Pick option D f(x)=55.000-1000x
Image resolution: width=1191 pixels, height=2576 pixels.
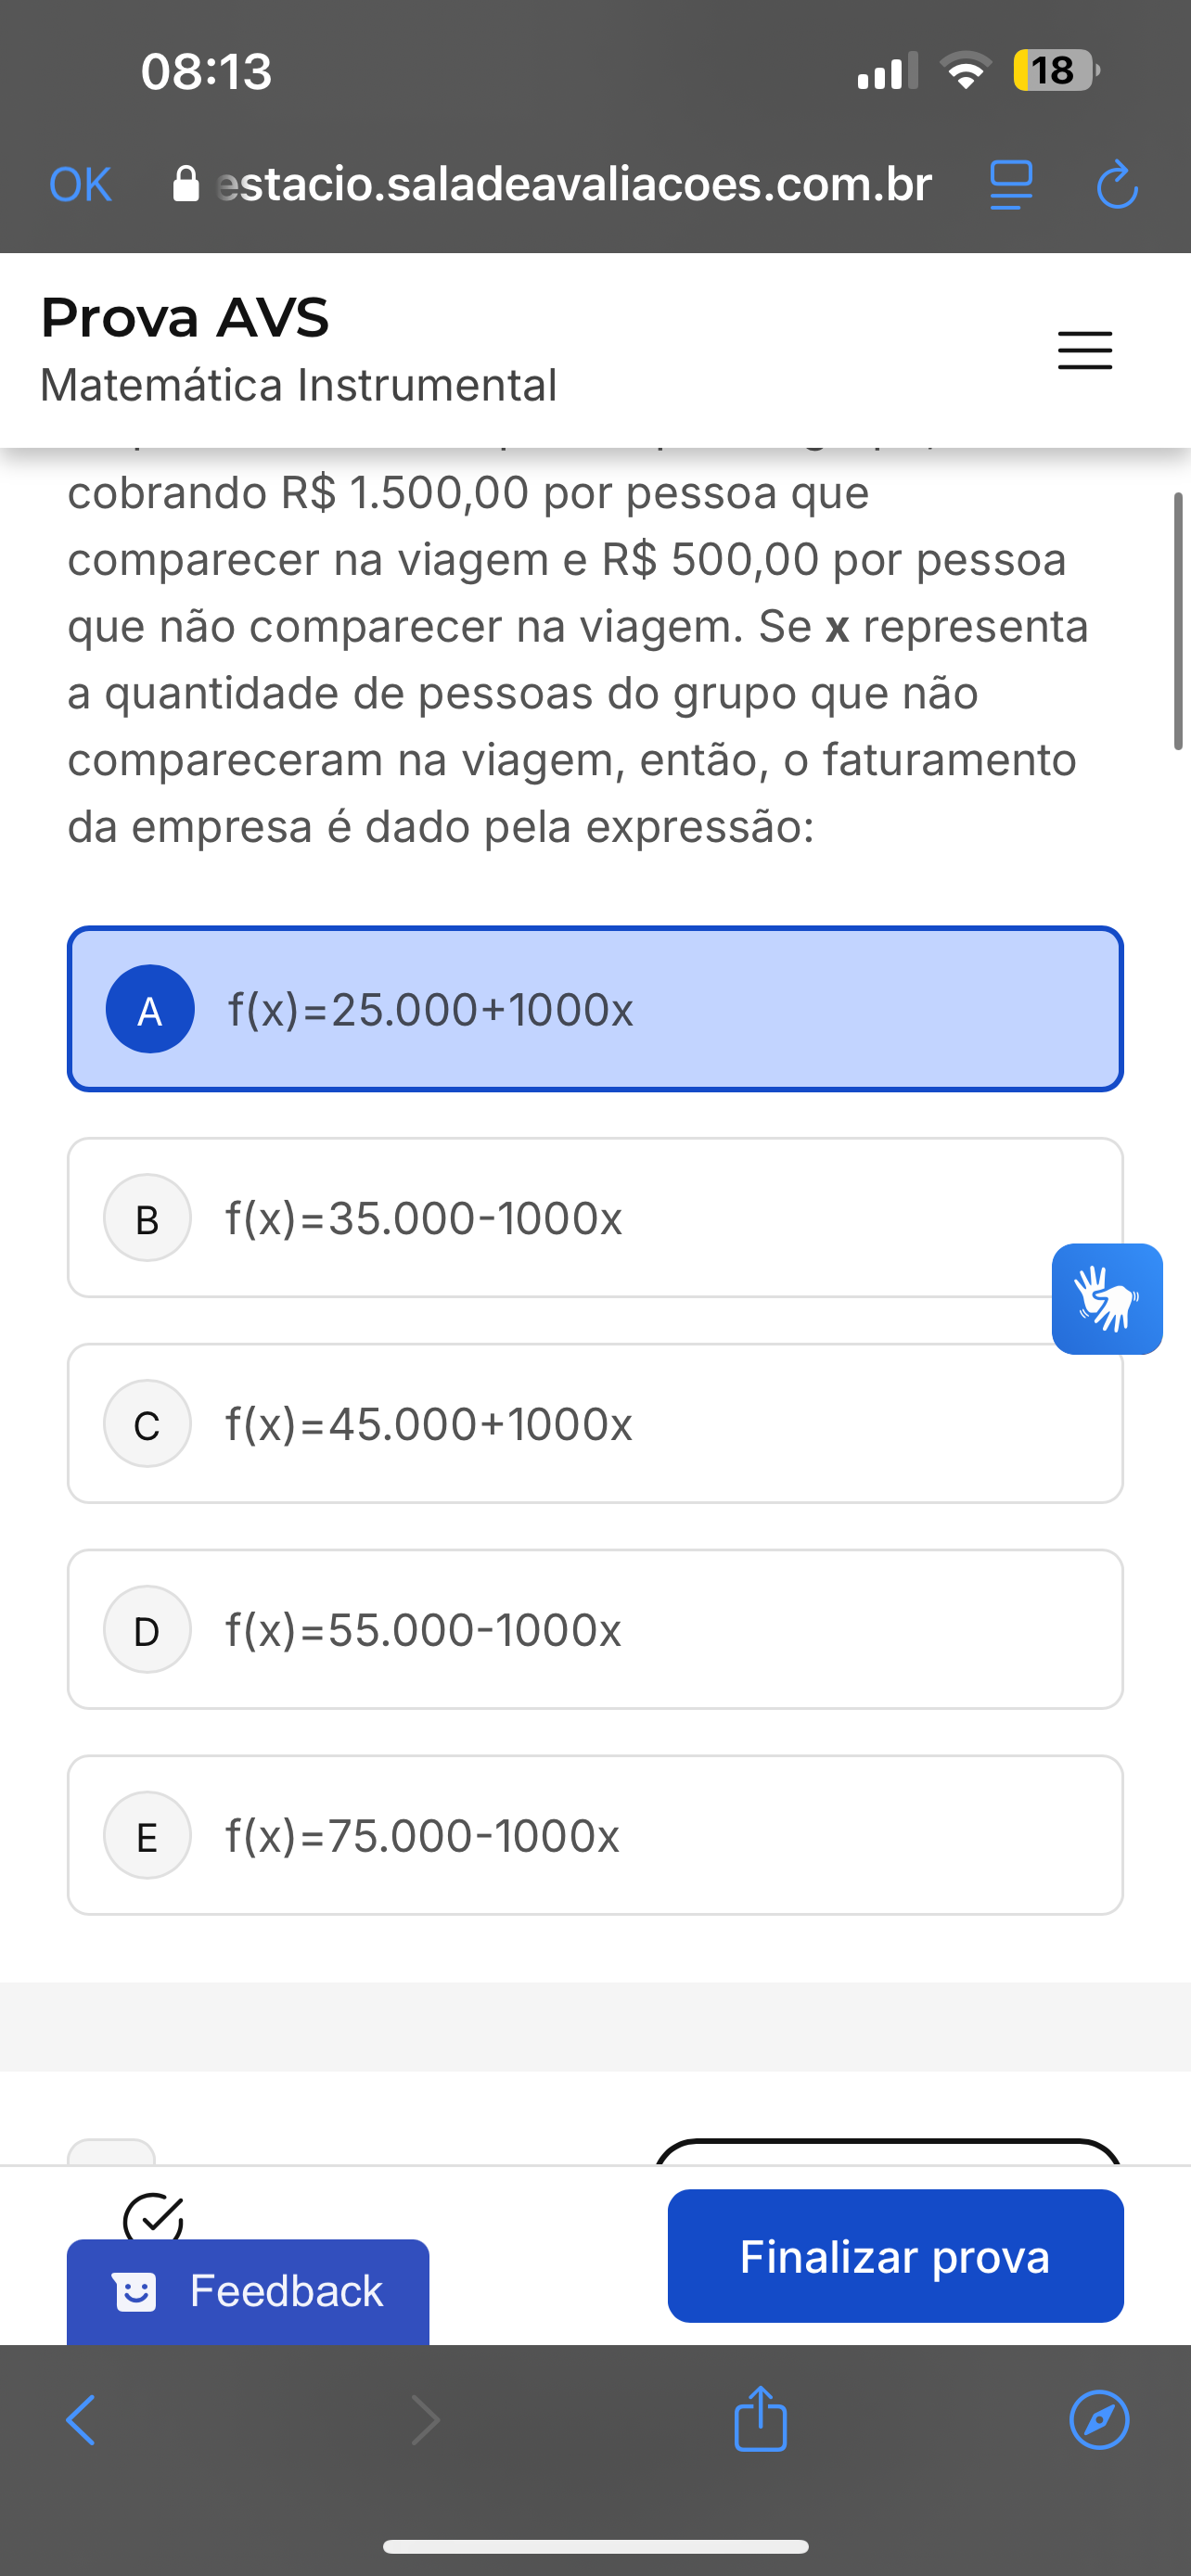tap(595, 1629)
